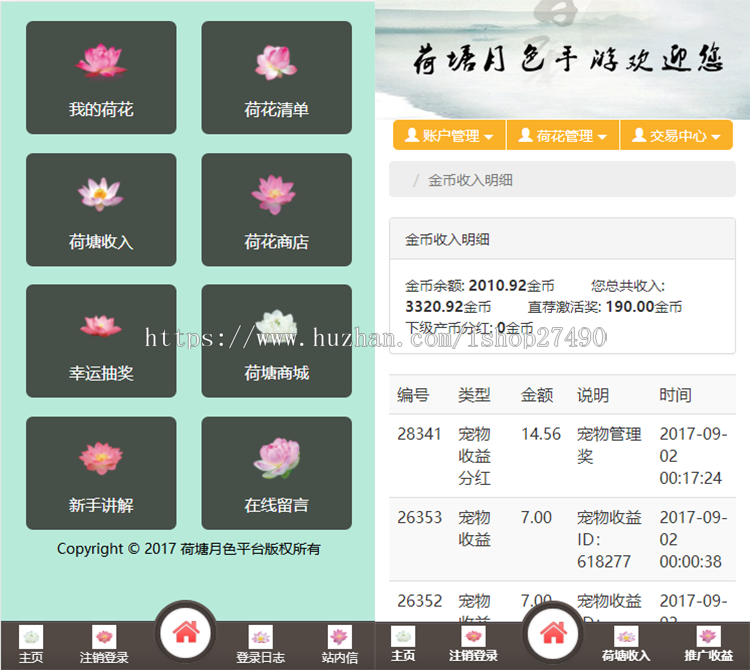Open the 在线留言 lotus tile
The image size is (750, 670).
point(276,473)
